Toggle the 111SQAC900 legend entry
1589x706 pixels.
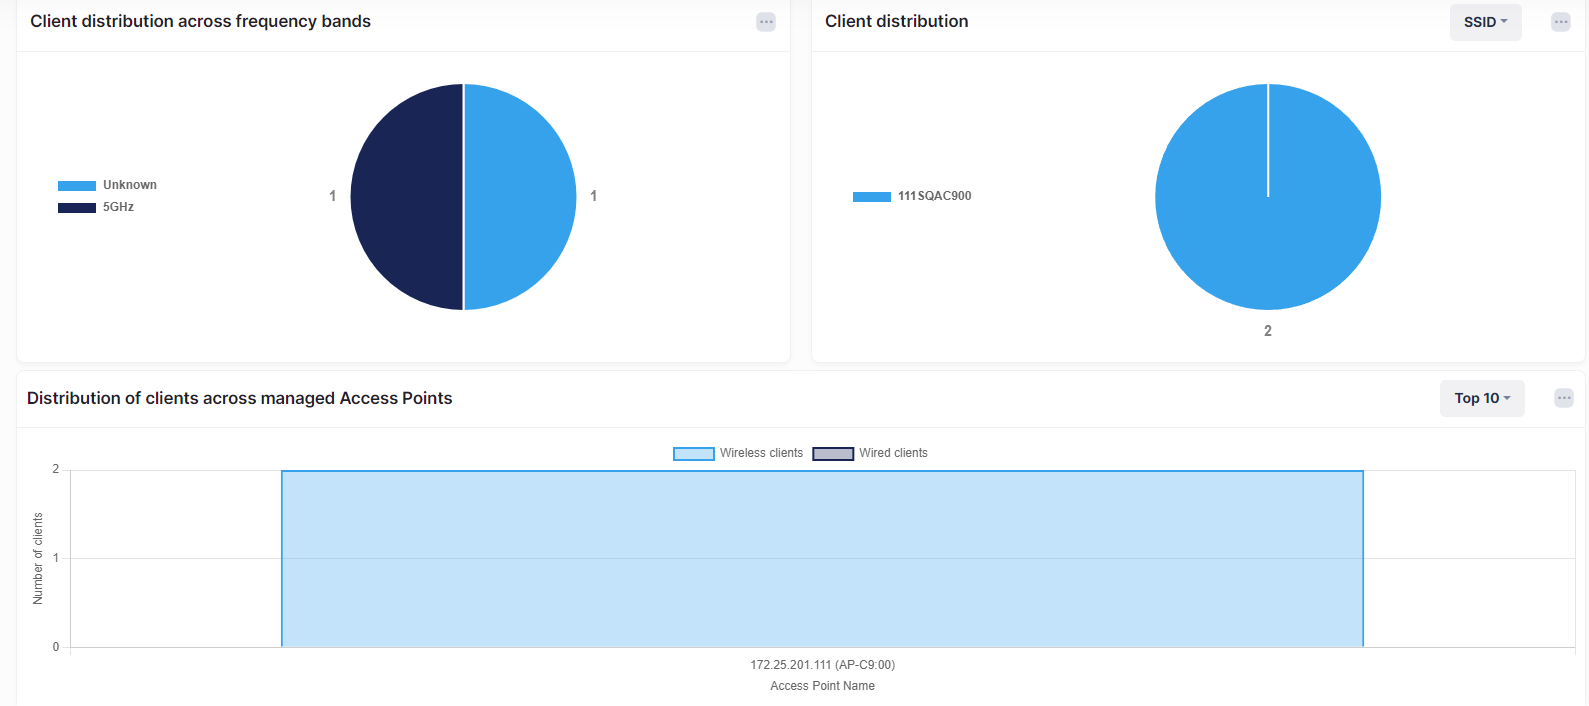click(x=912, y=196)
